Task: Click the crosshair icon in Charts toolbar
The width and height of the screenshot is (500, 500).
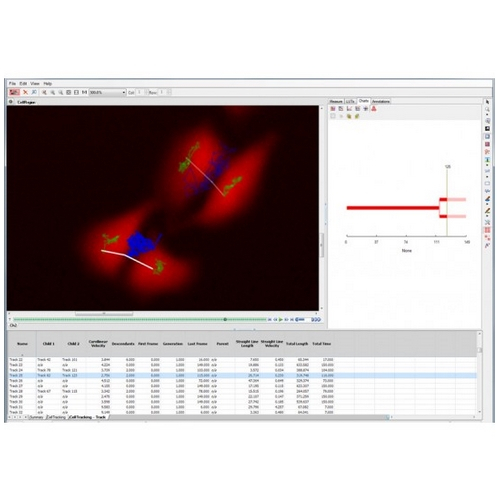Action: click(366, 109)
